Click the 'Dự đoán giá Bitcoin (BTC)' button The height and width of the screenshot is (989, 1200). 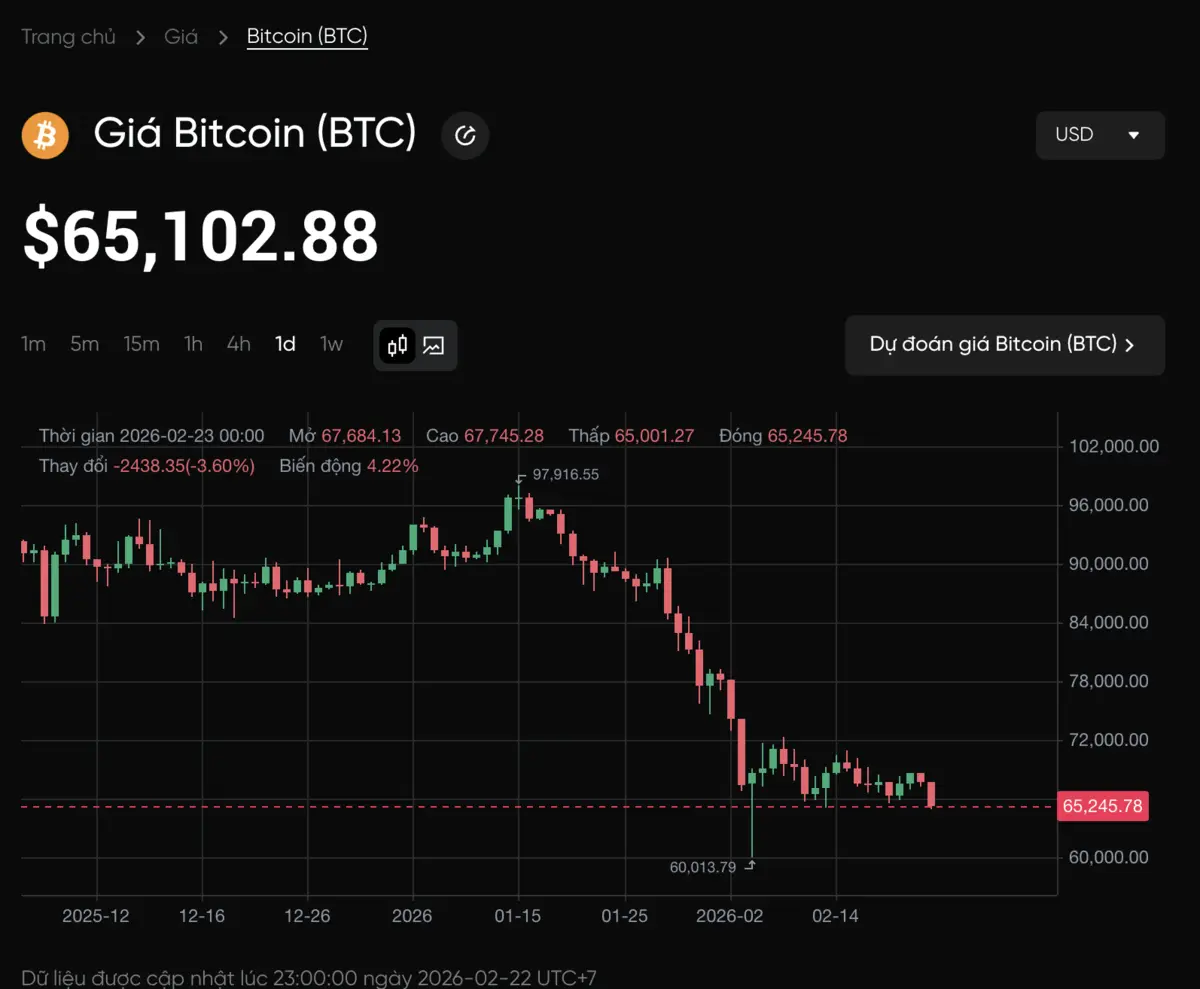[1005, 344]
